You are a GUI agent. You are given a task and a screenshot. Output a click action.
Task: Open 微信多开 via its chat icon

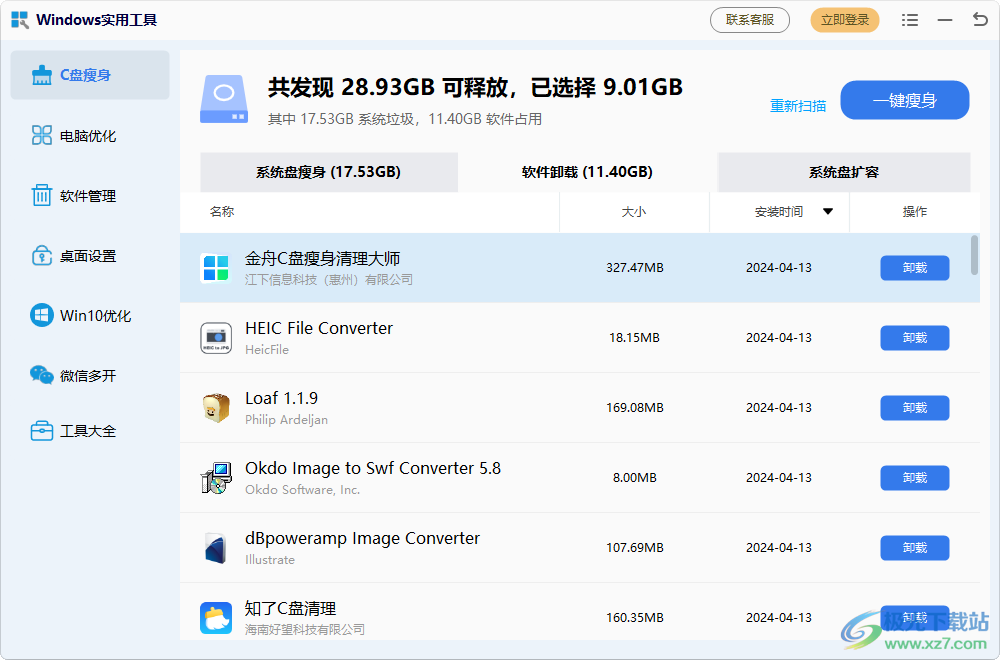click(41, 375)
